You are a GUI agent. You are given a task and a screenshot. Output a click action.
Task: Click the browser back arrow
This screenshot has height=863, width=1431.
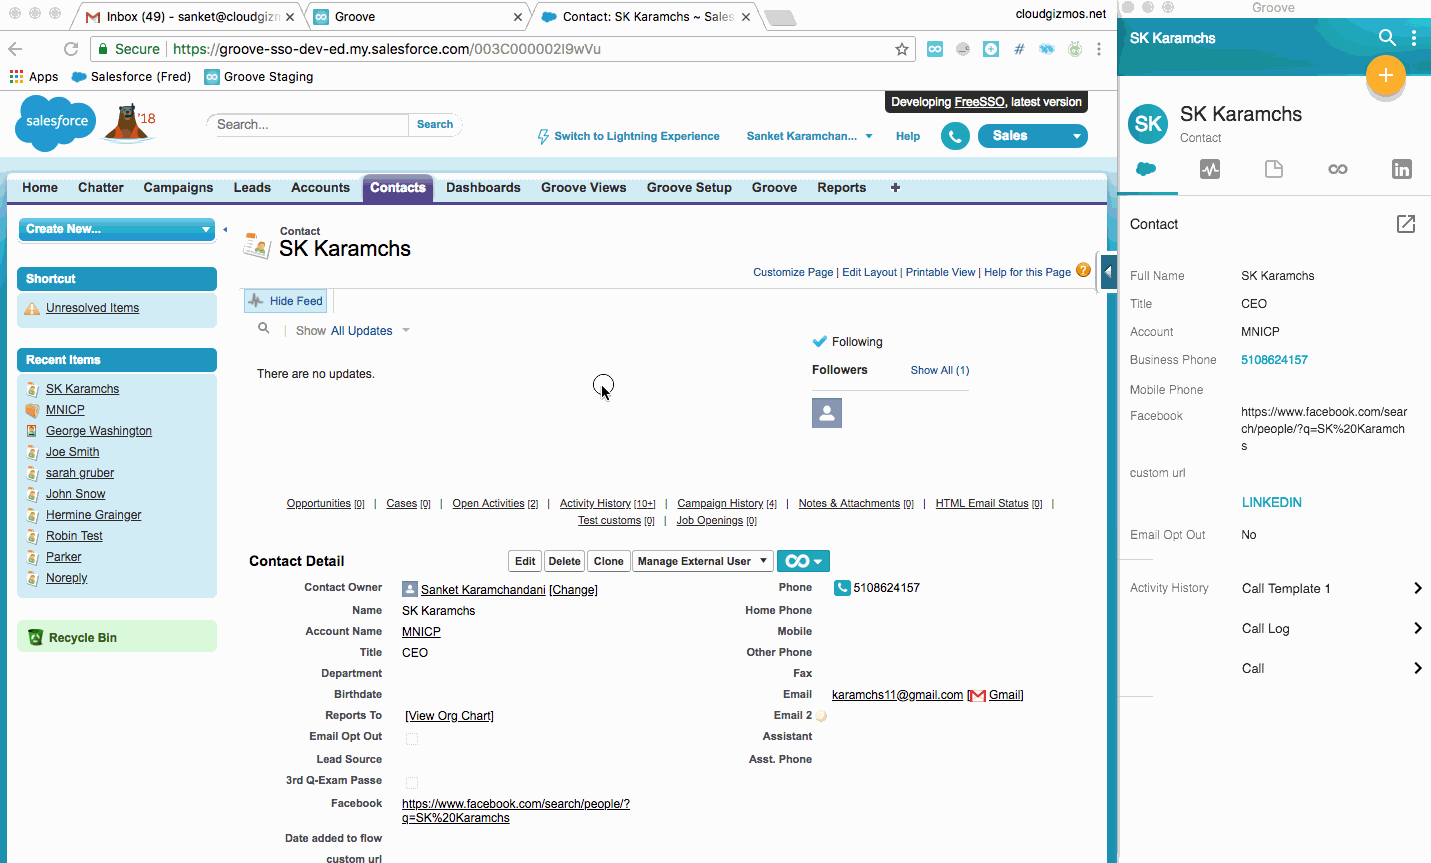[x=15, y=49]
